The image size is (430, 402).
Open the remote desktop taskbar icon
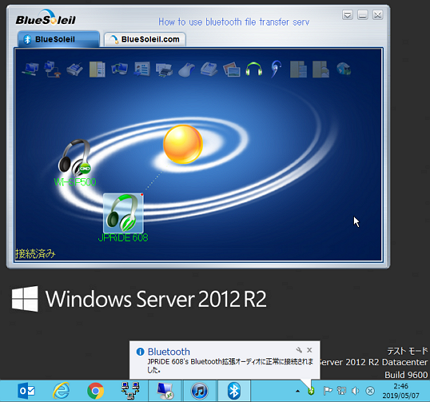(x=165, y=391)
